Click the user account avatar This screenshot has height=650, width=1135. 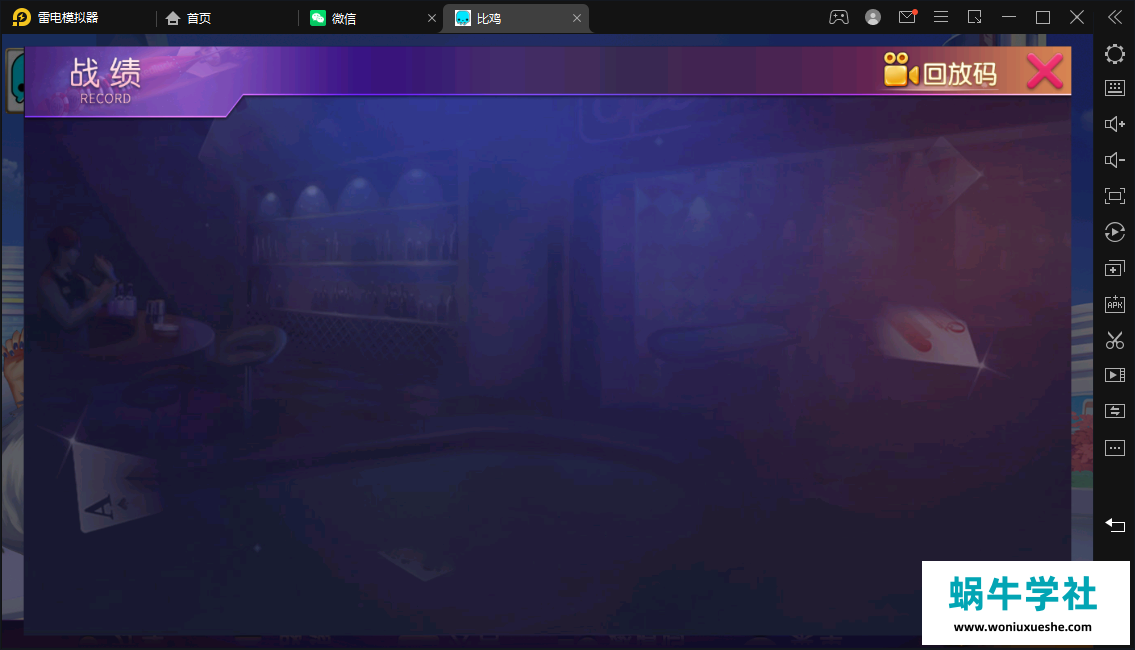click(872, 16)
